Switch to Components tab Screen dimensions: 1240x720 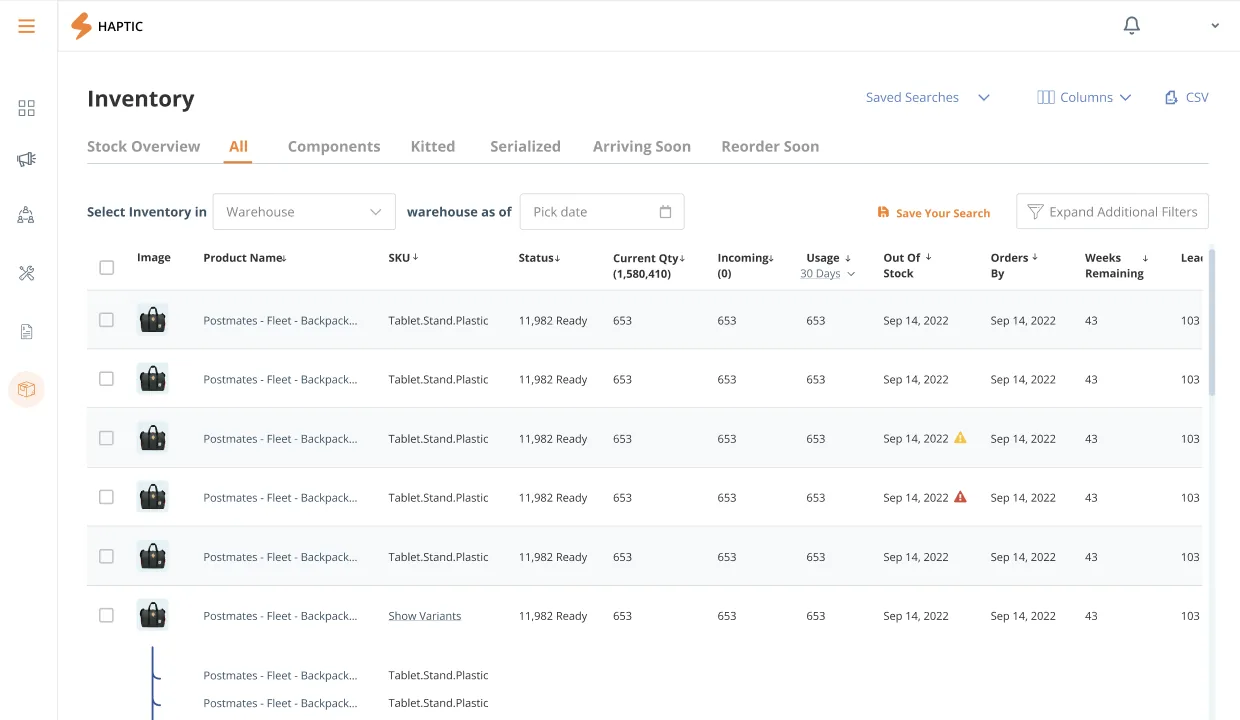coord(334,146)
